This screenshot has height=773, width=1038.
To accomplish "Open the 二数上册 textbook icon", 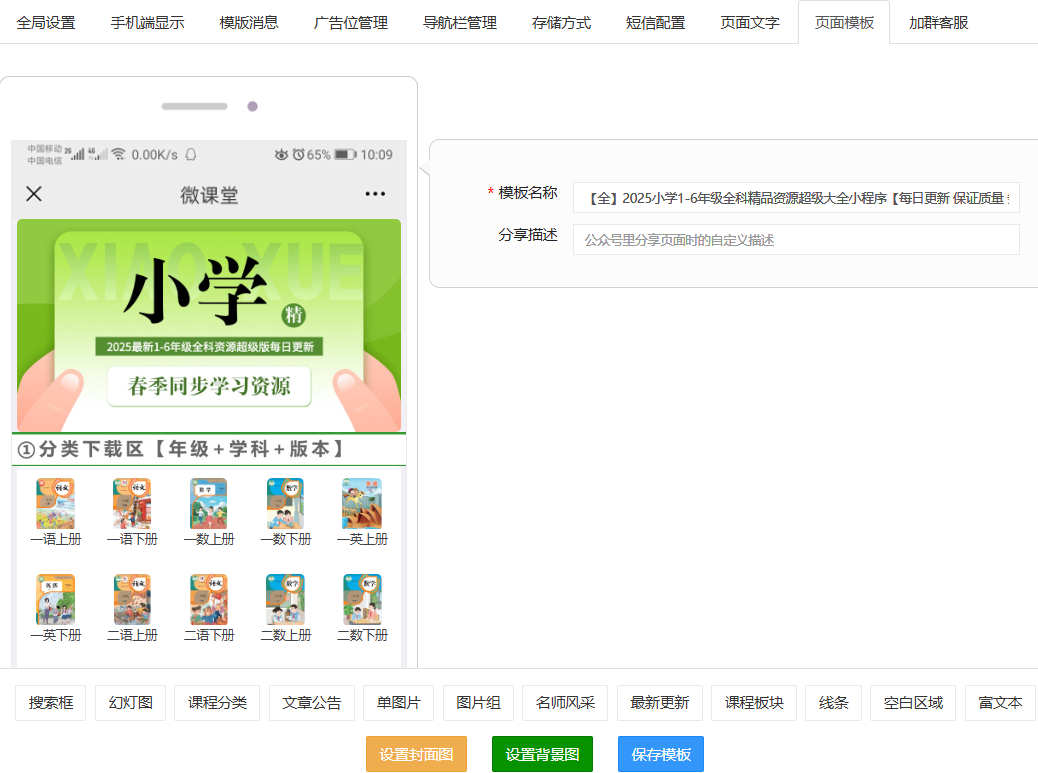I will click(285, 599).
